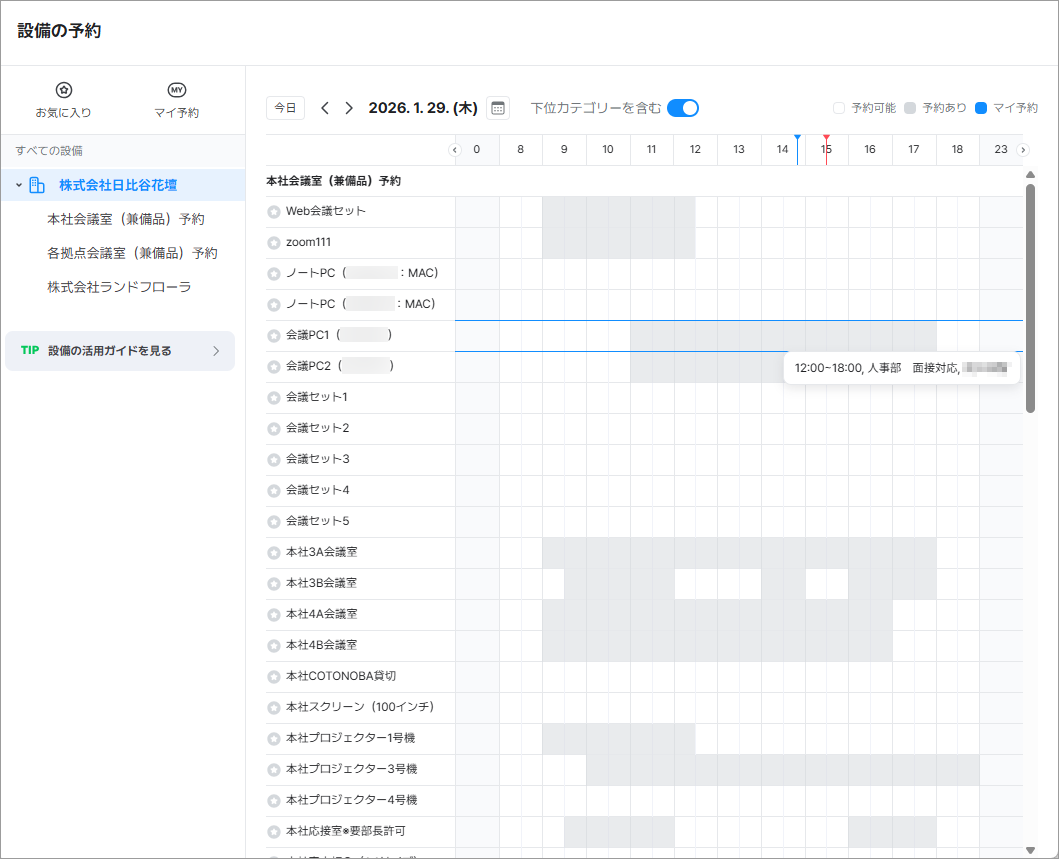
Task: Go to the previous day arrow
Action: [325, 108]
